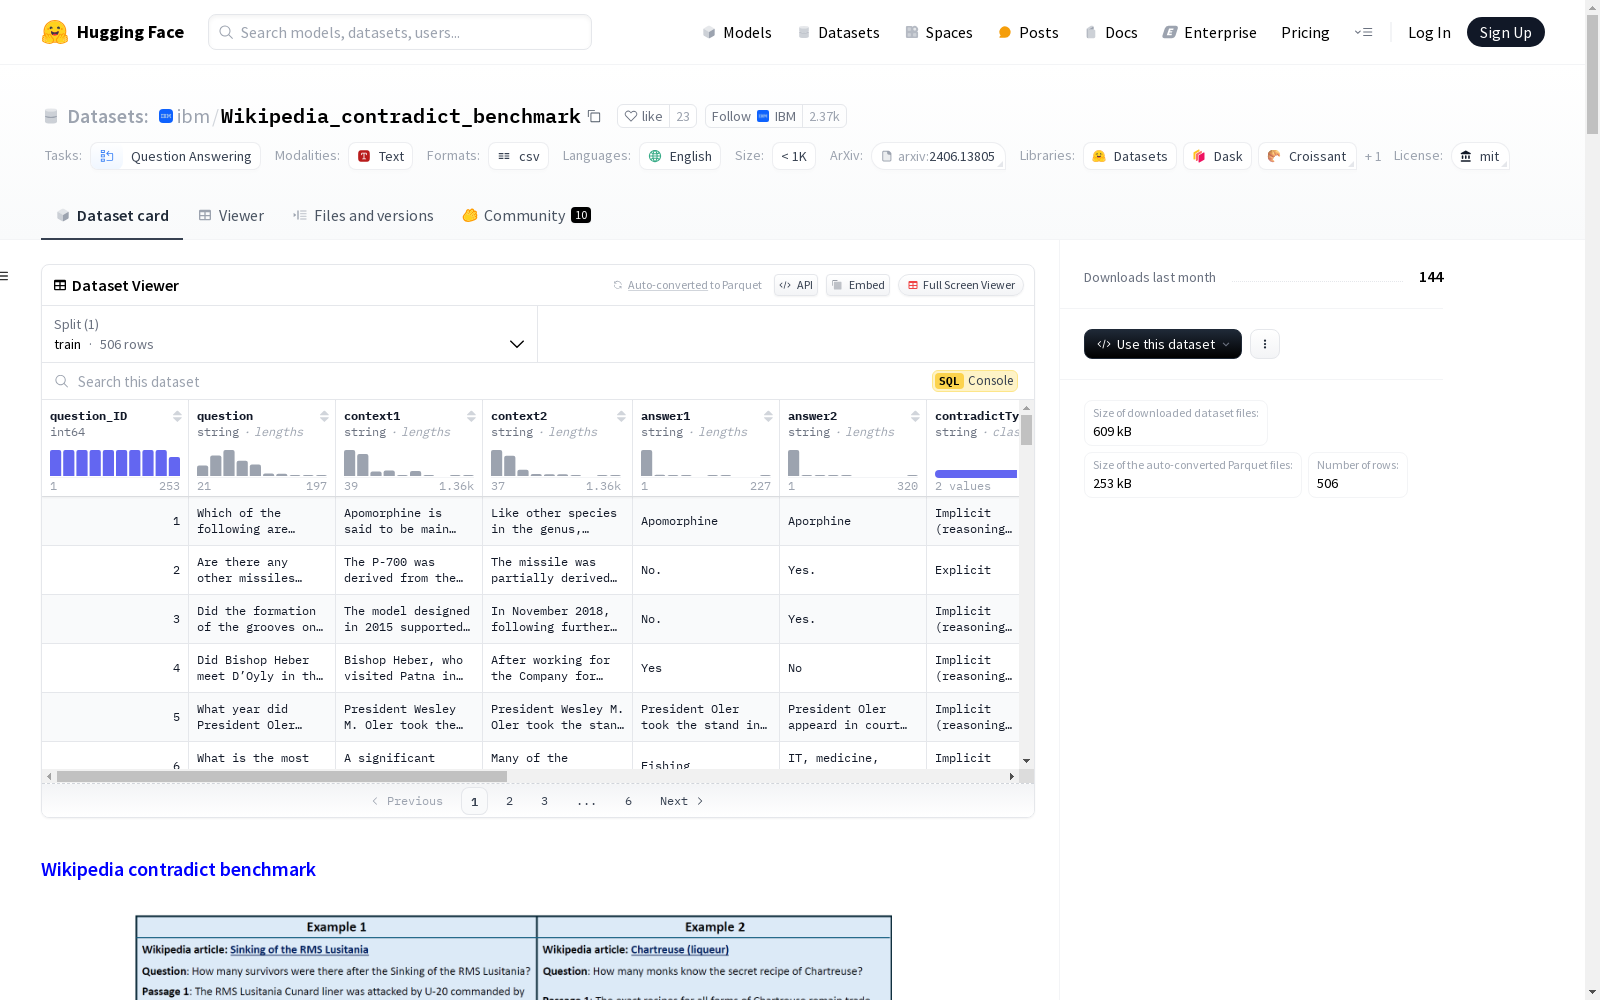Open the Files and versions tab

363,216
